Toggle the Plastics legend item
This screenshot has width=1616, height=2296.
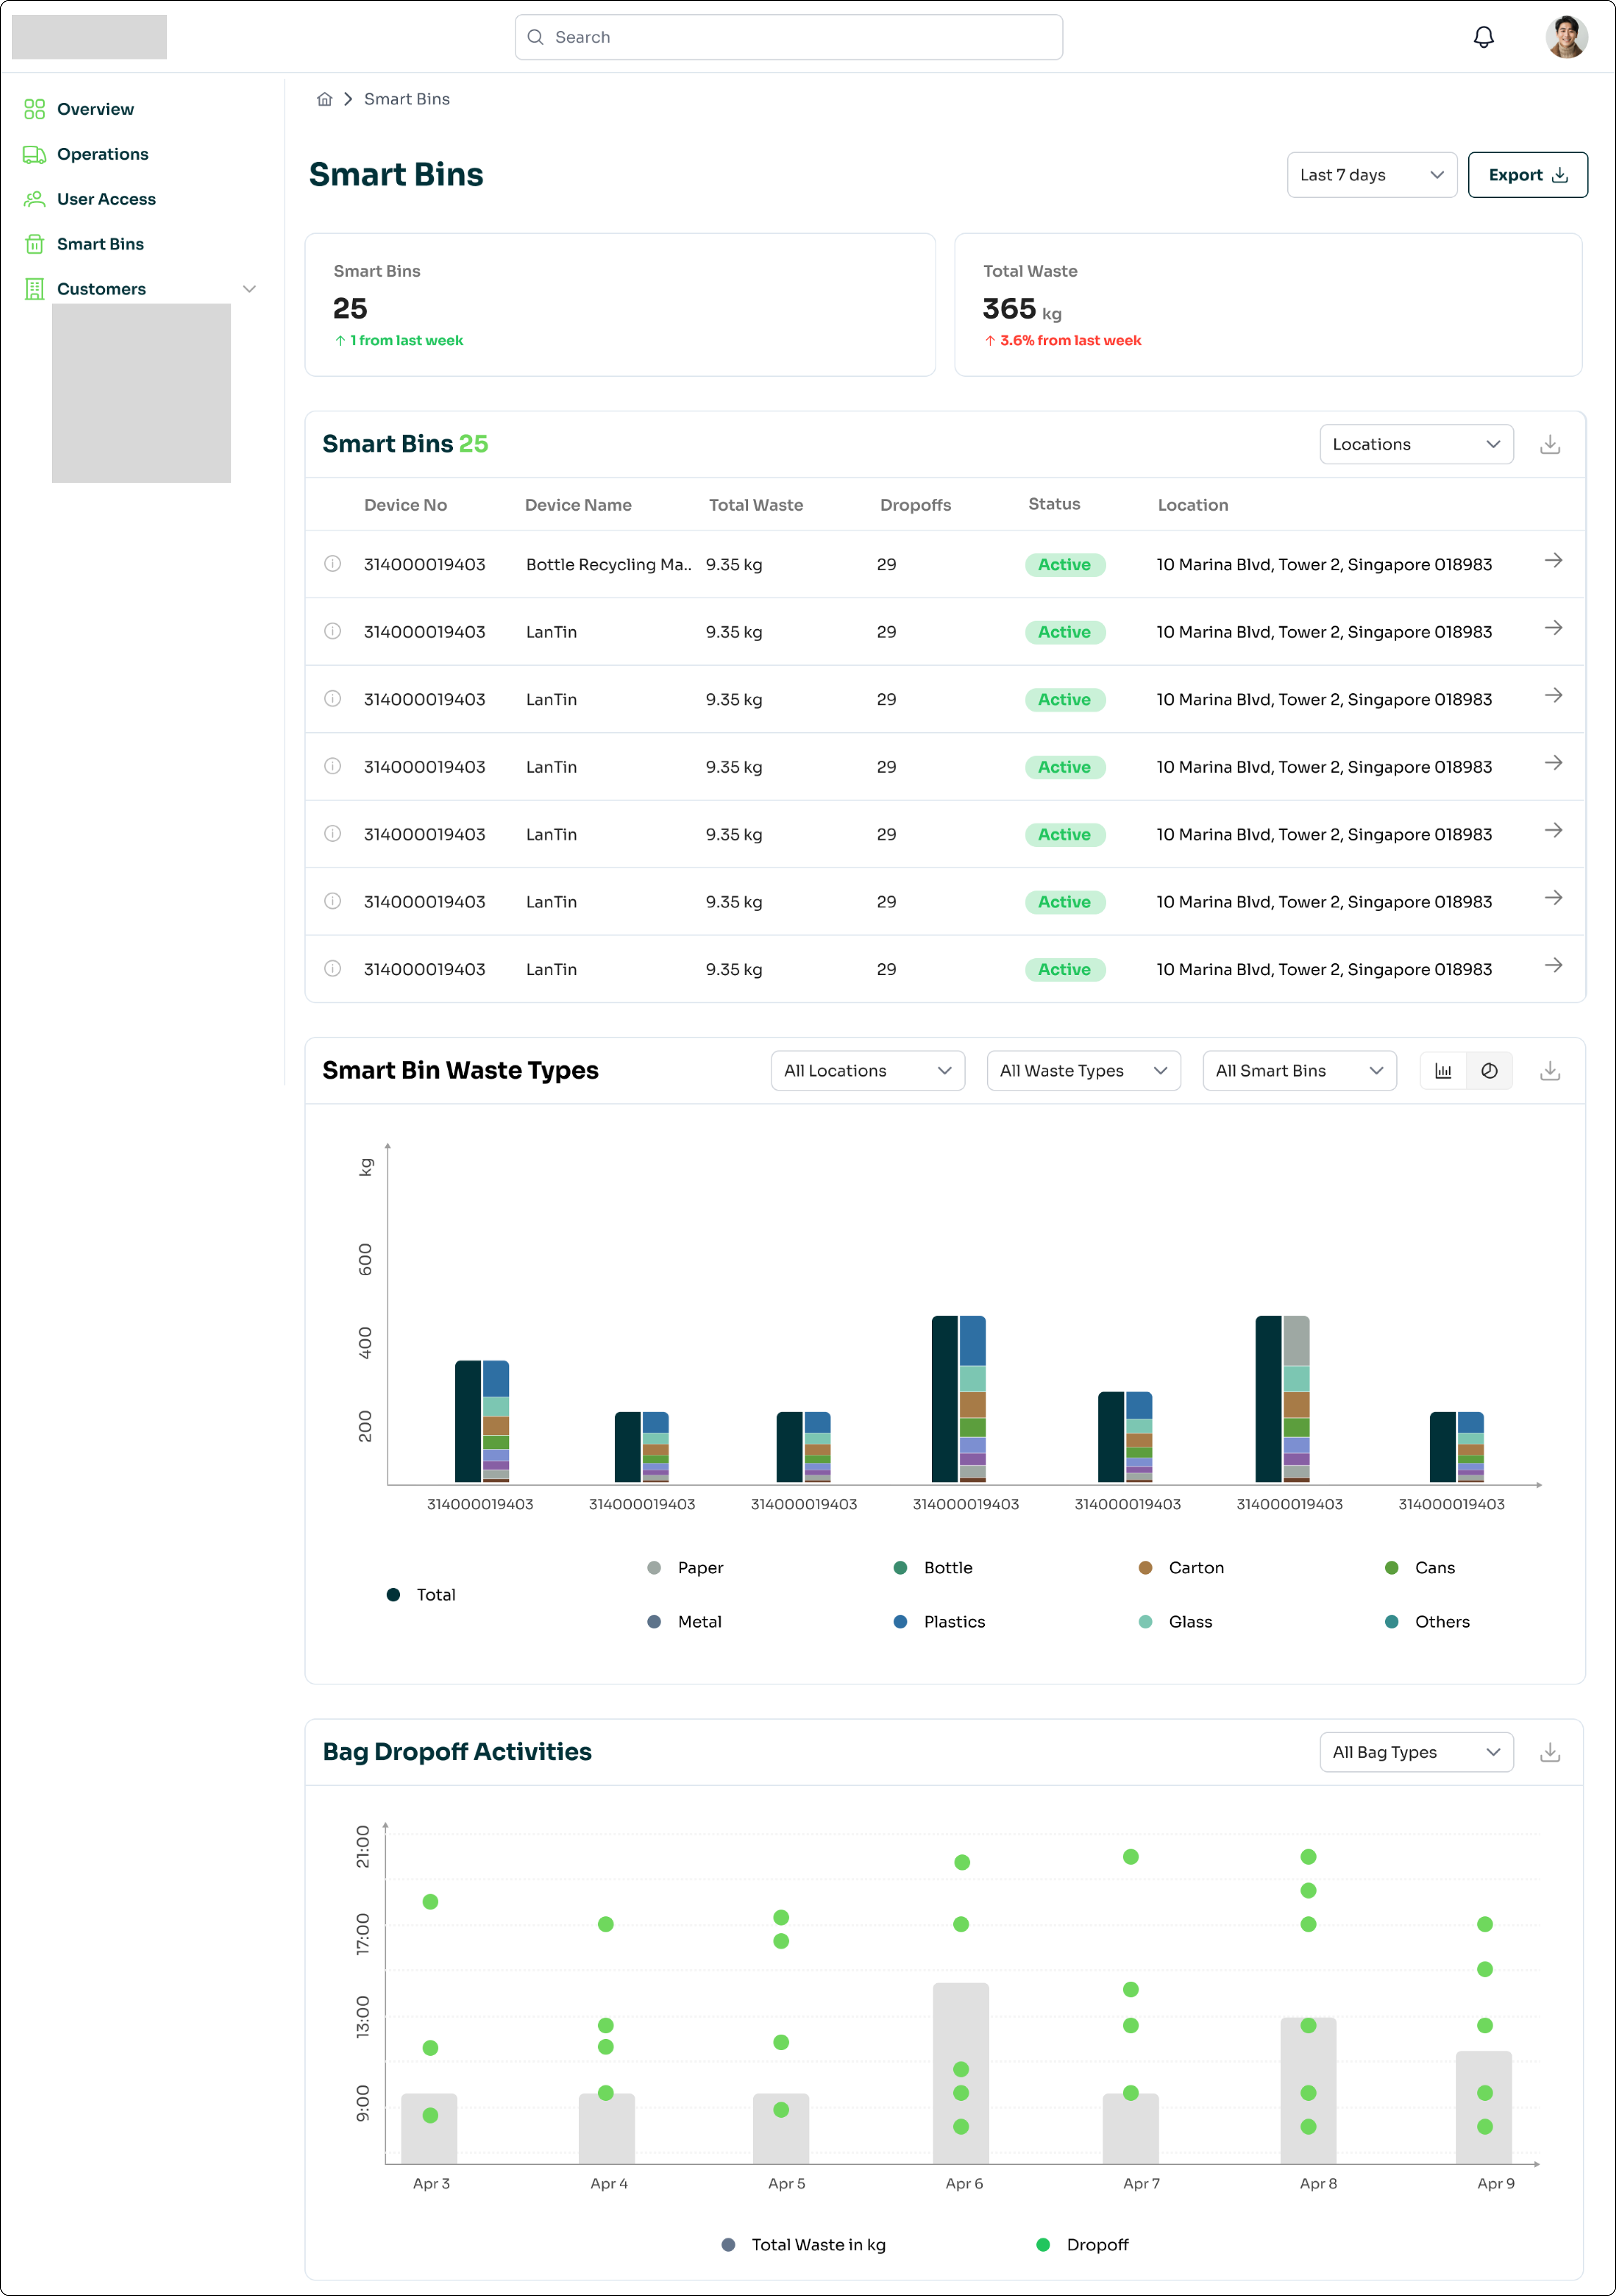tap(939, 1622)
